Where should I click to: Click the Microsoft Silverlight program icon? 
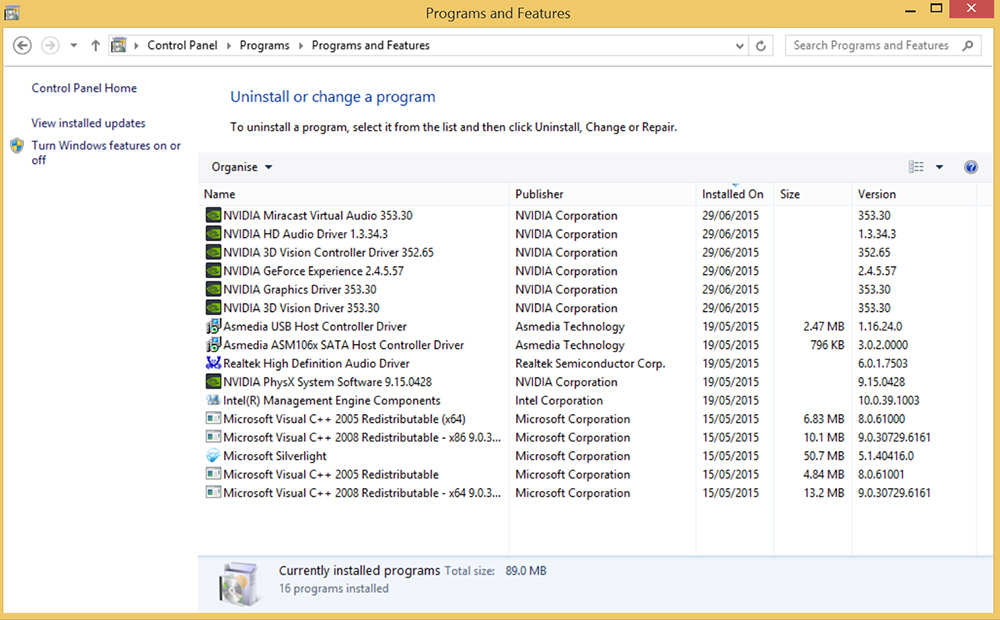point(213,456)
